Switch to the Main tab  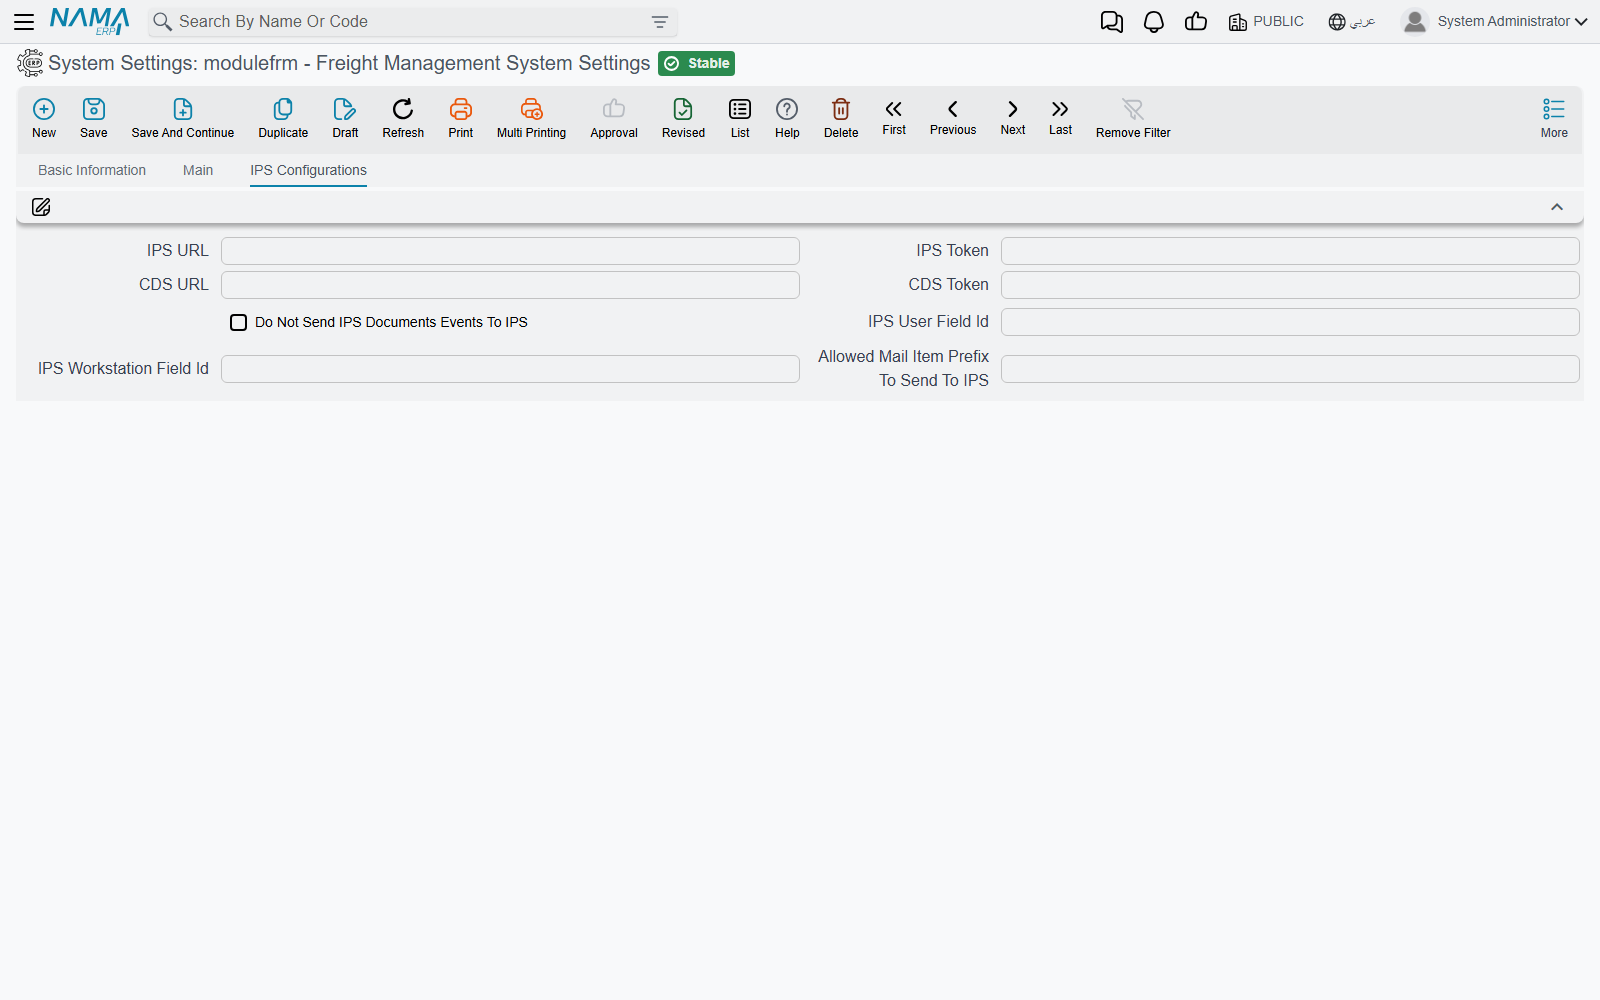pos(198,170)
